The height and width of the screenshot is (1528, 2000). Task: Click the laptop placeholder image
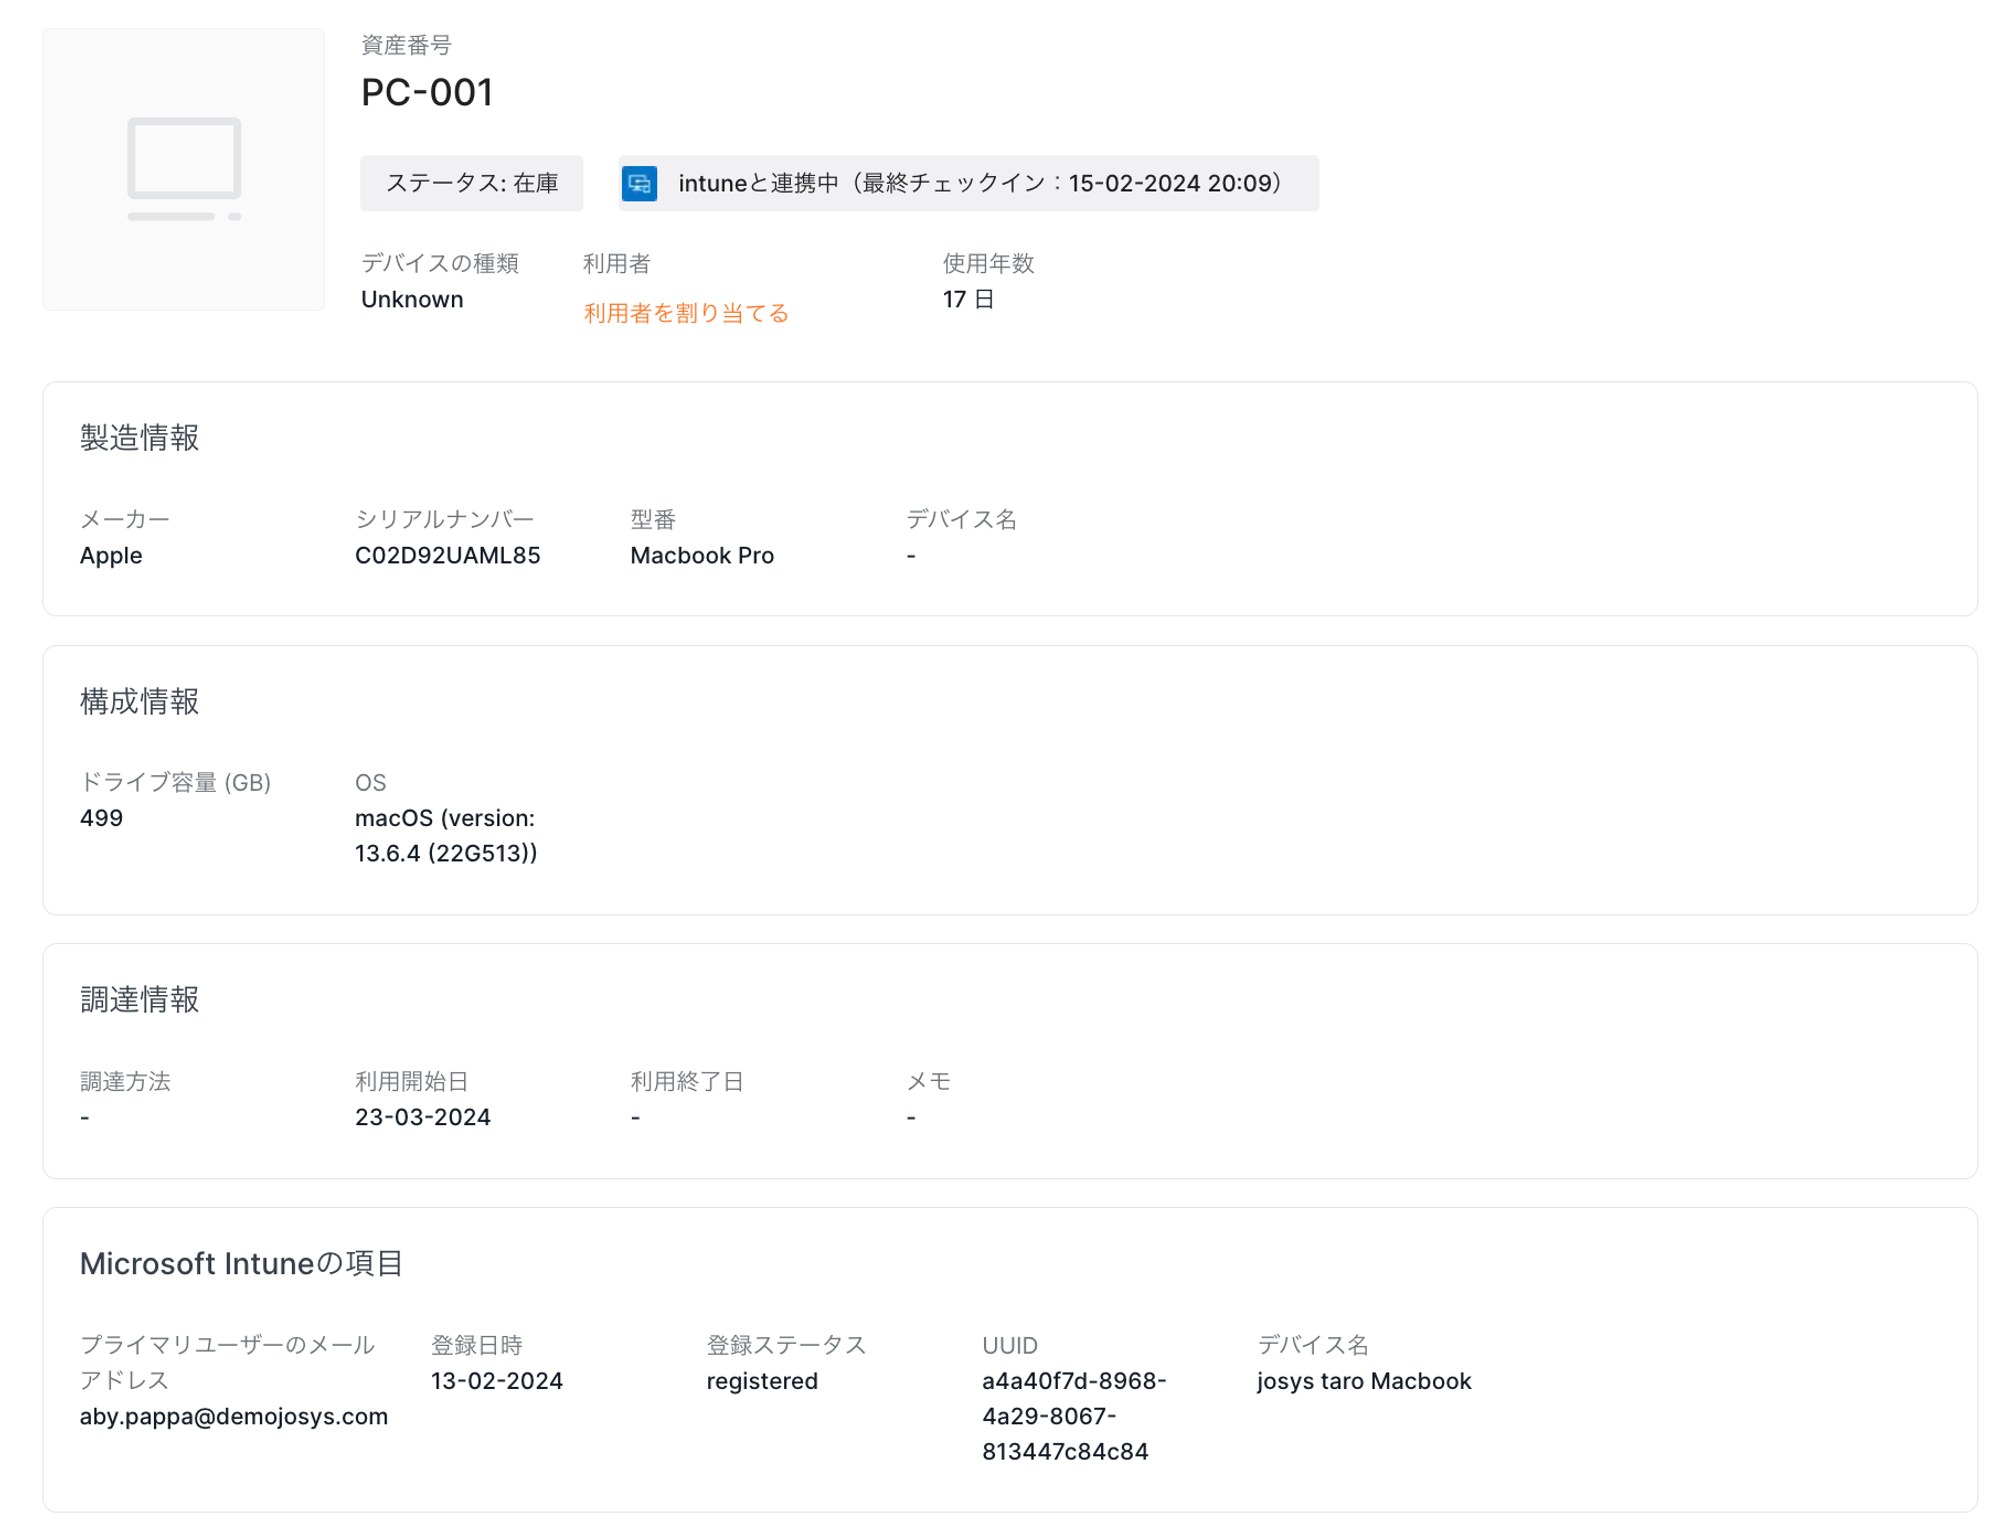click(183, 169)
